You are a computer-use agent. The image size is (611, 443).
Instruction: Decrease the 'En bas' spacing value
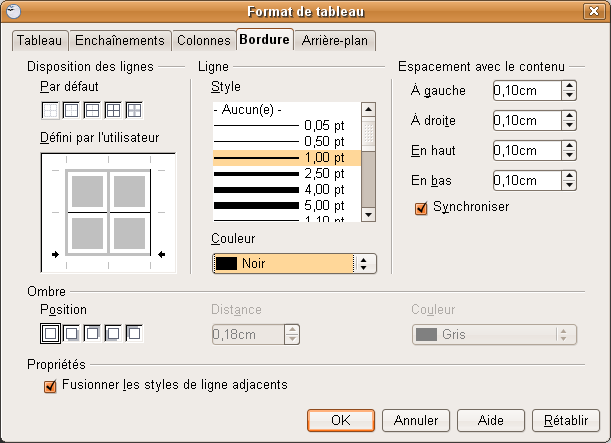coord(569,186)
